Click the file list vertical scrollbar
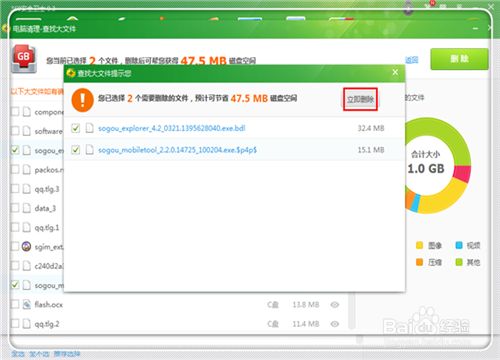 pyautogui.click(x=352, y=311)
